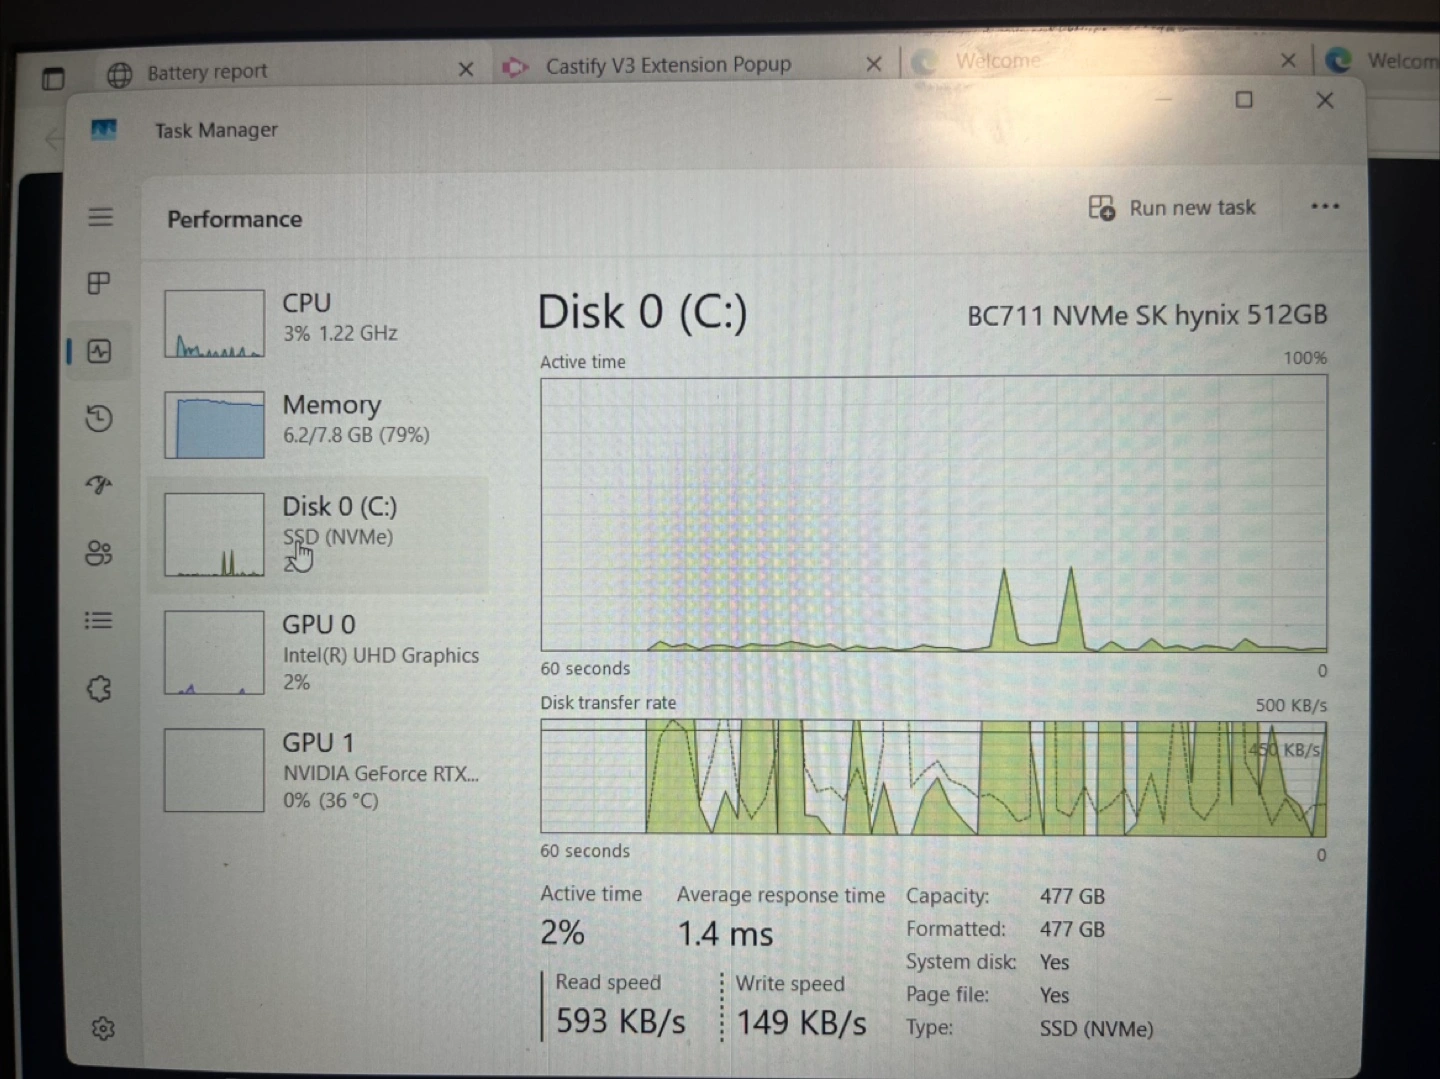The width and height of the screenshot is (1440, 1079).
Task: Click the Run new task icon
Action: tap(1102, 208)
